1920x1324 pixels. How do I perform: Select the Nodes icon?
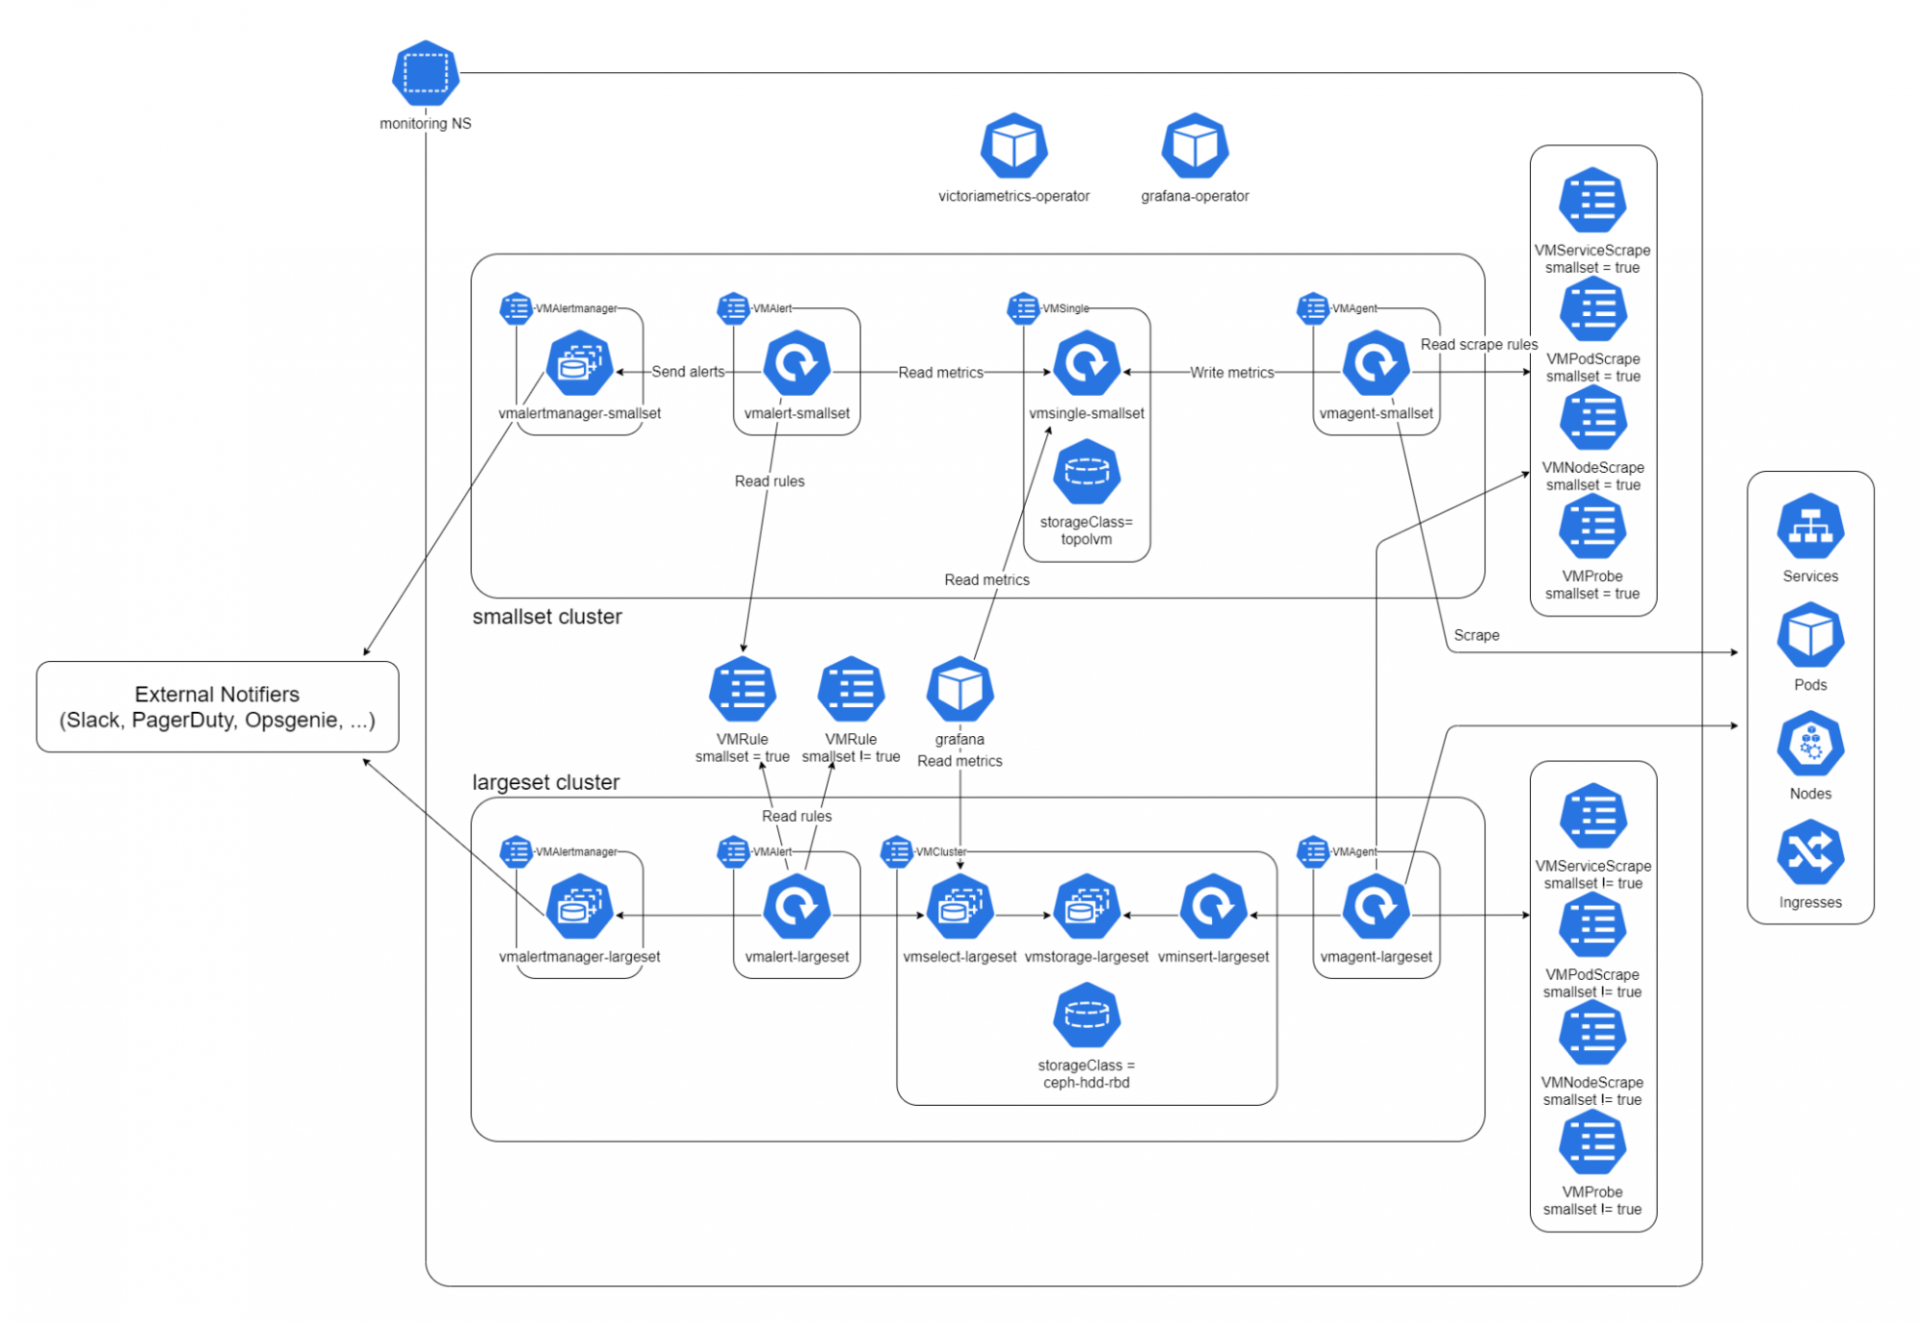pos(1810,744)
